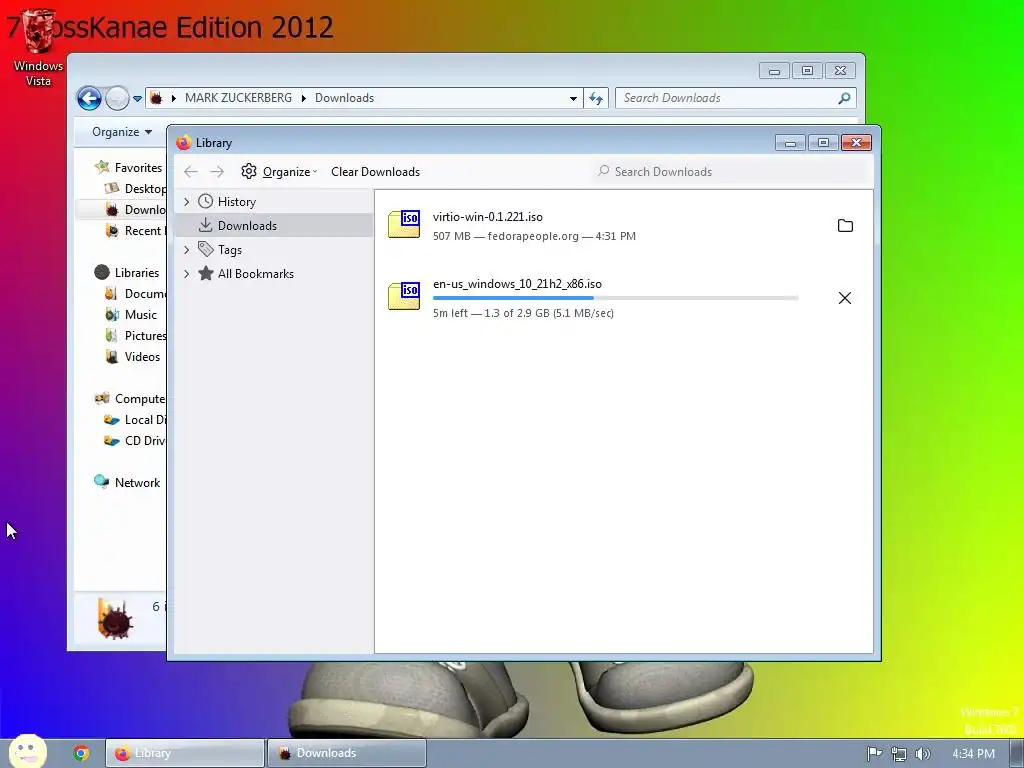Select the virtio-win-0.1.221.iso download entry
Image resolution: width=1024 pixels, height=768 pixels.
click(x=624, y=225)
